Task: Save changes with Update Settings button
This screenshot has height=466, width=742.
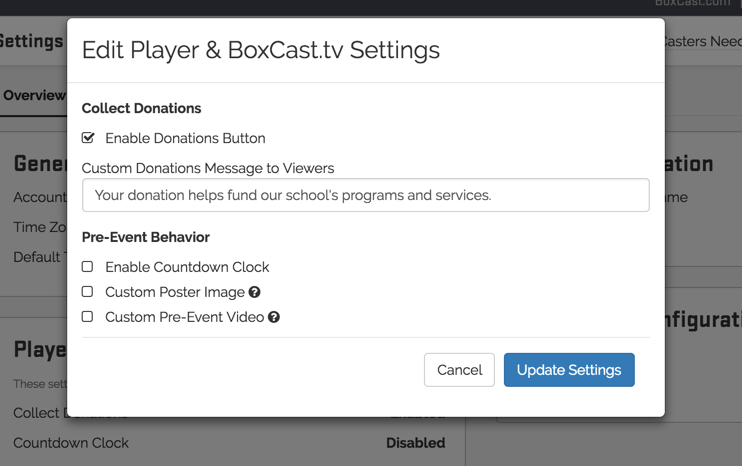Action: pyautogui.click(x=569, y=370)
